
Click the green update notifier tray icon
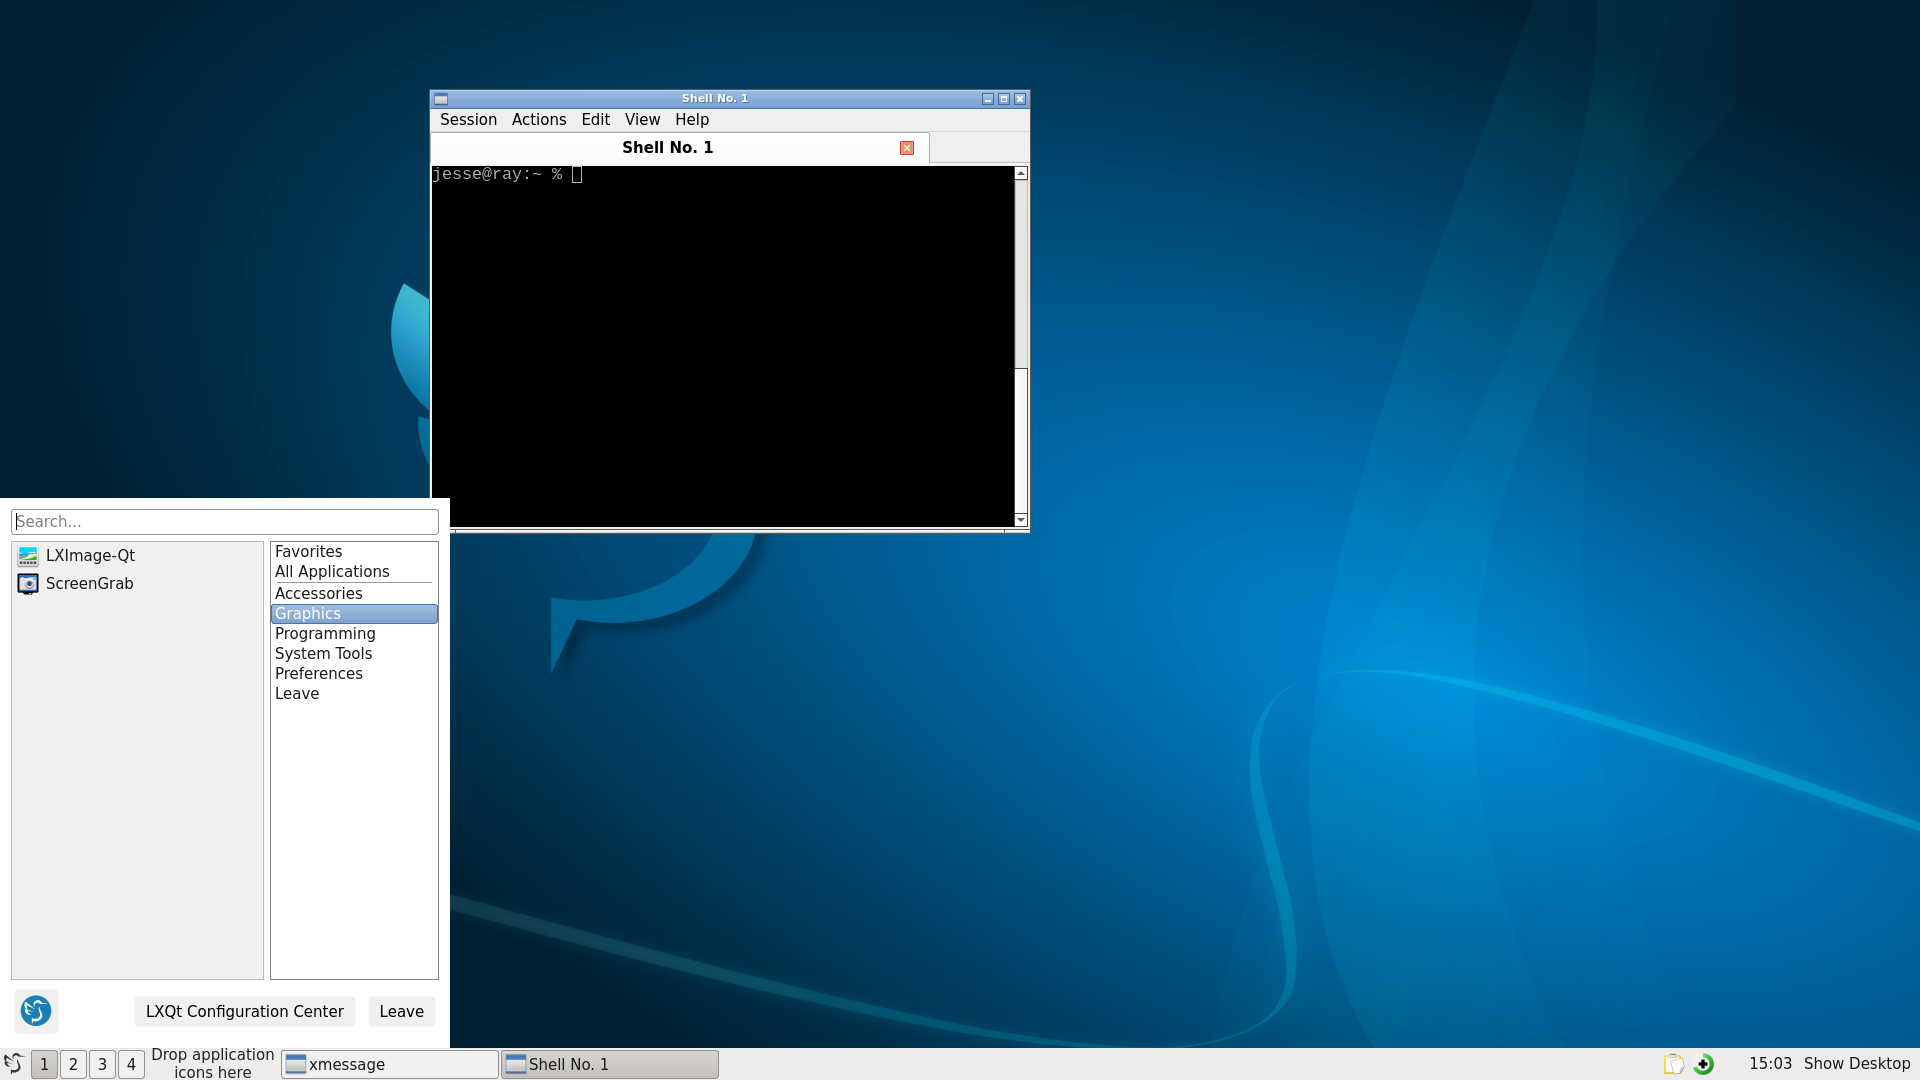[x=1704, y=1064]
